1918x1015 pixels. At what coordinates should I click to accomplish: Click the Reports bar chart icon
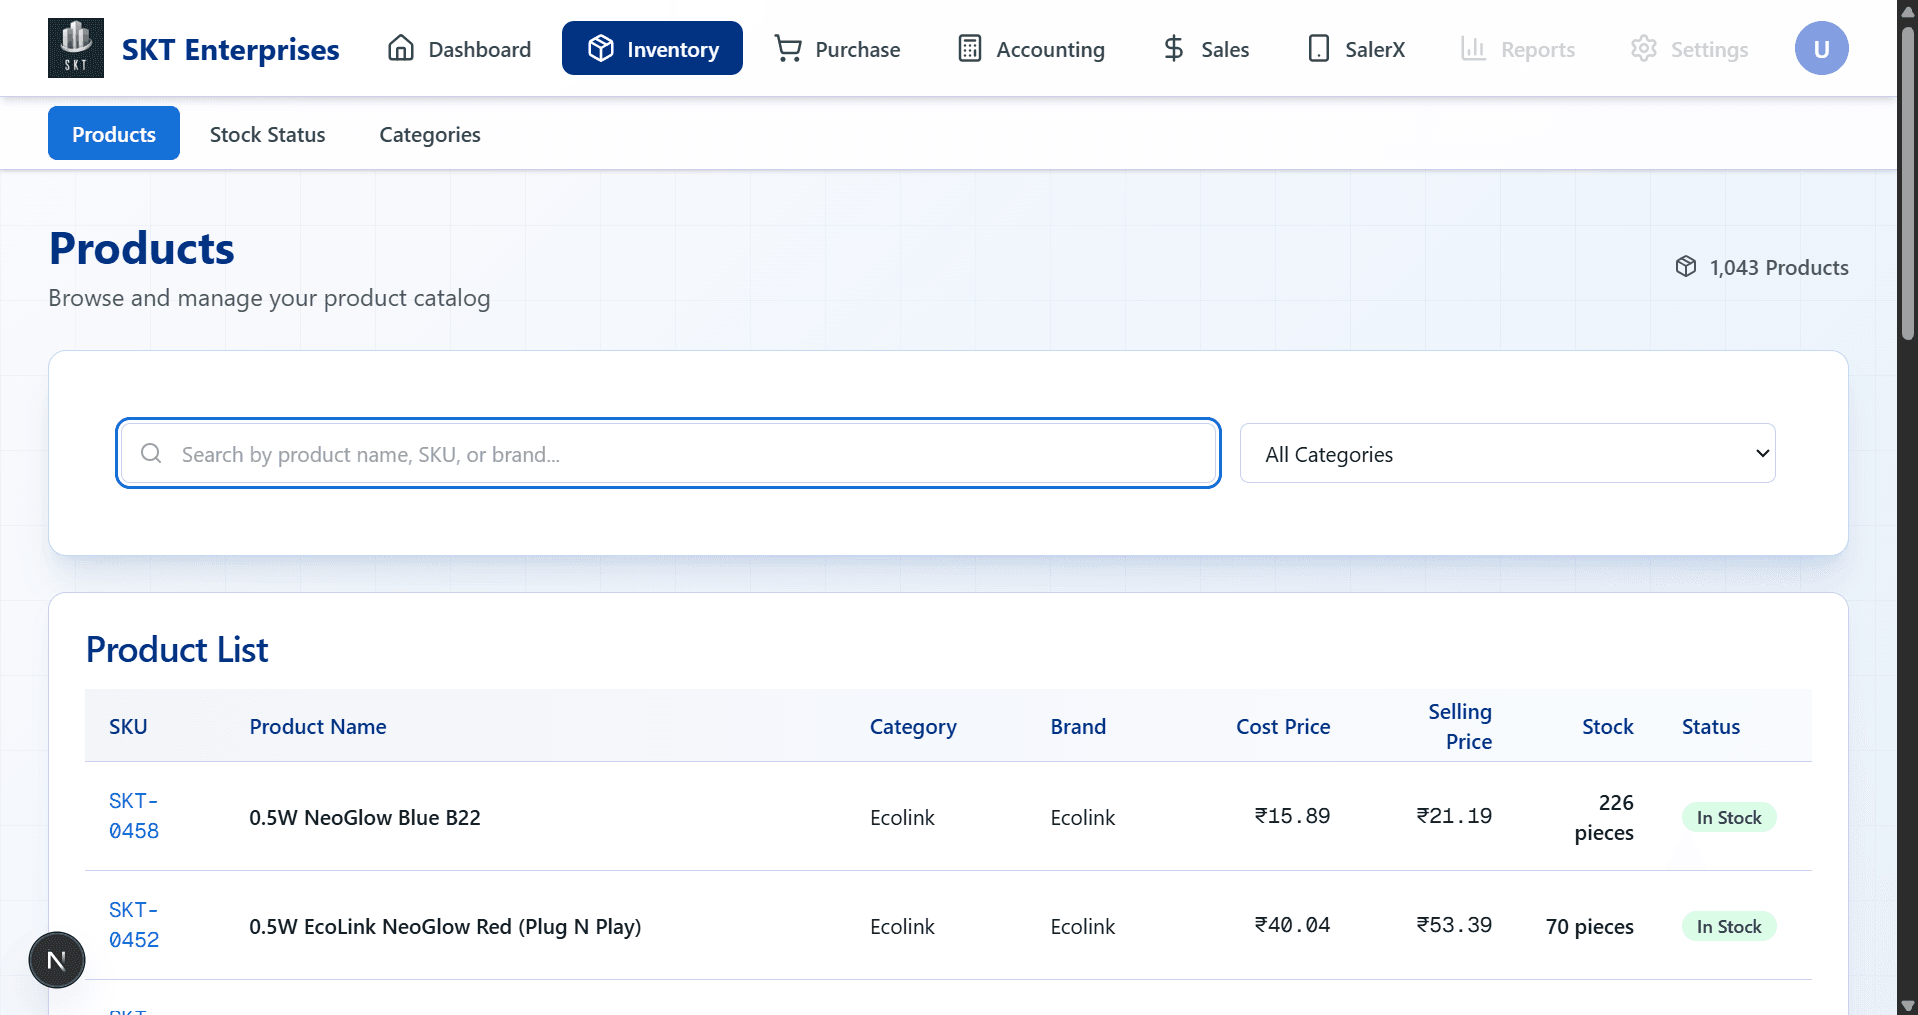[x=1474, y=48]
